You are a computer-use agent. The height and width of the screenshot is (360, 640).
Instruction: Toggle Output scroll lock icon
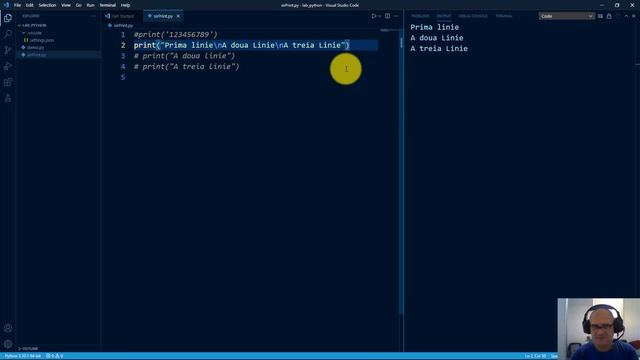tap(609, 16)
